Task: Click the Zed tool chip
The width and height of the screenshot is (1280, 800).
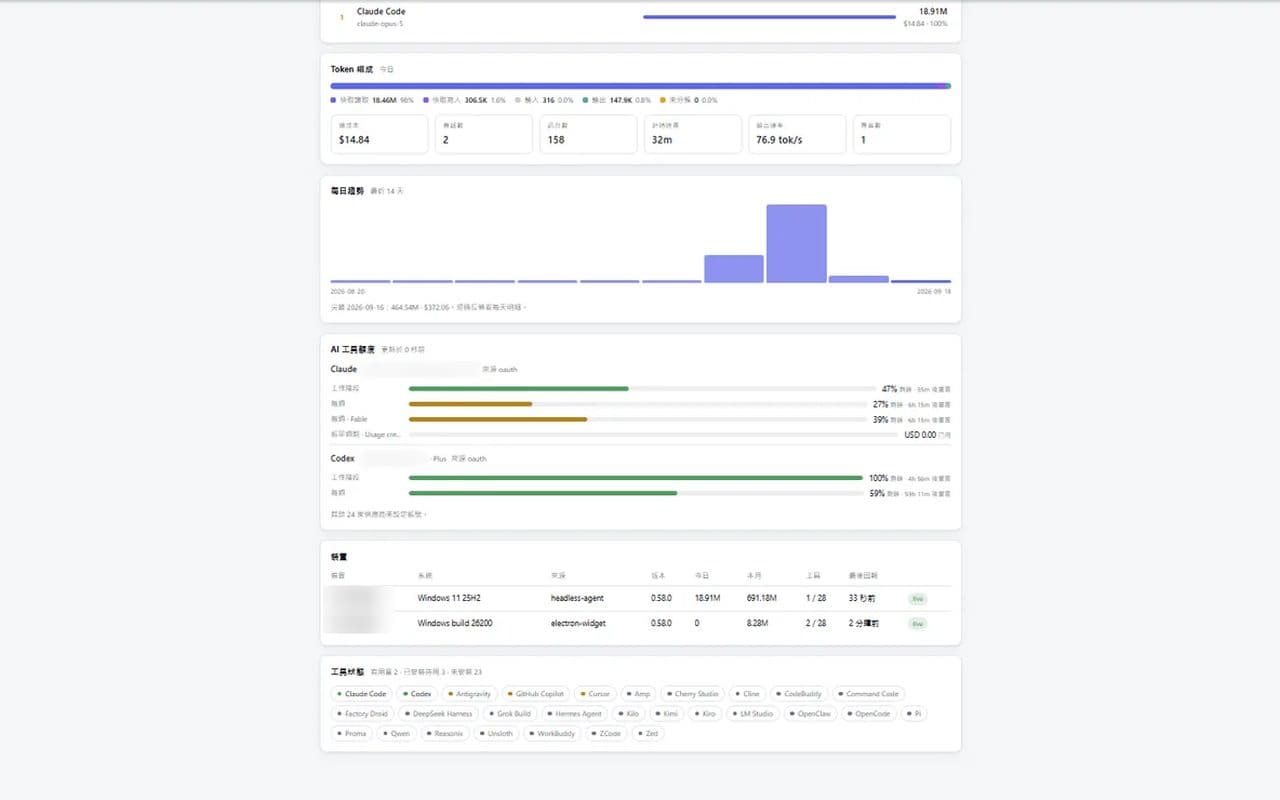Action: point(648,733)
